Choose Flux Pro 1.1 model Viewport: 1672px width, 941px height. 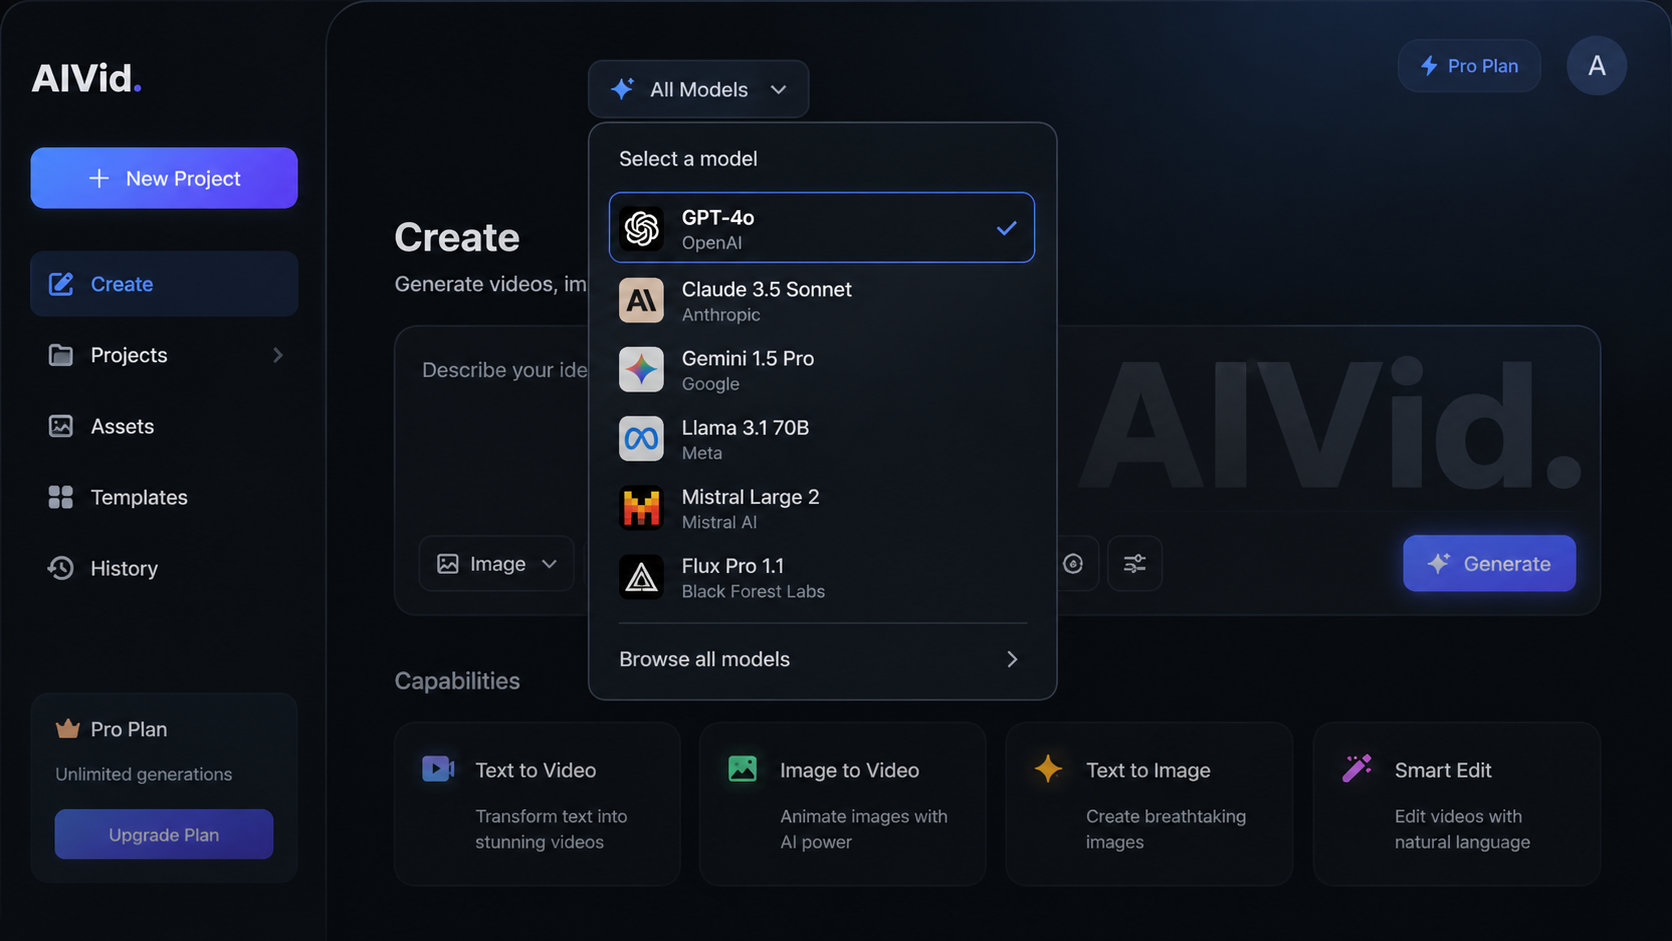coord(822,577)
